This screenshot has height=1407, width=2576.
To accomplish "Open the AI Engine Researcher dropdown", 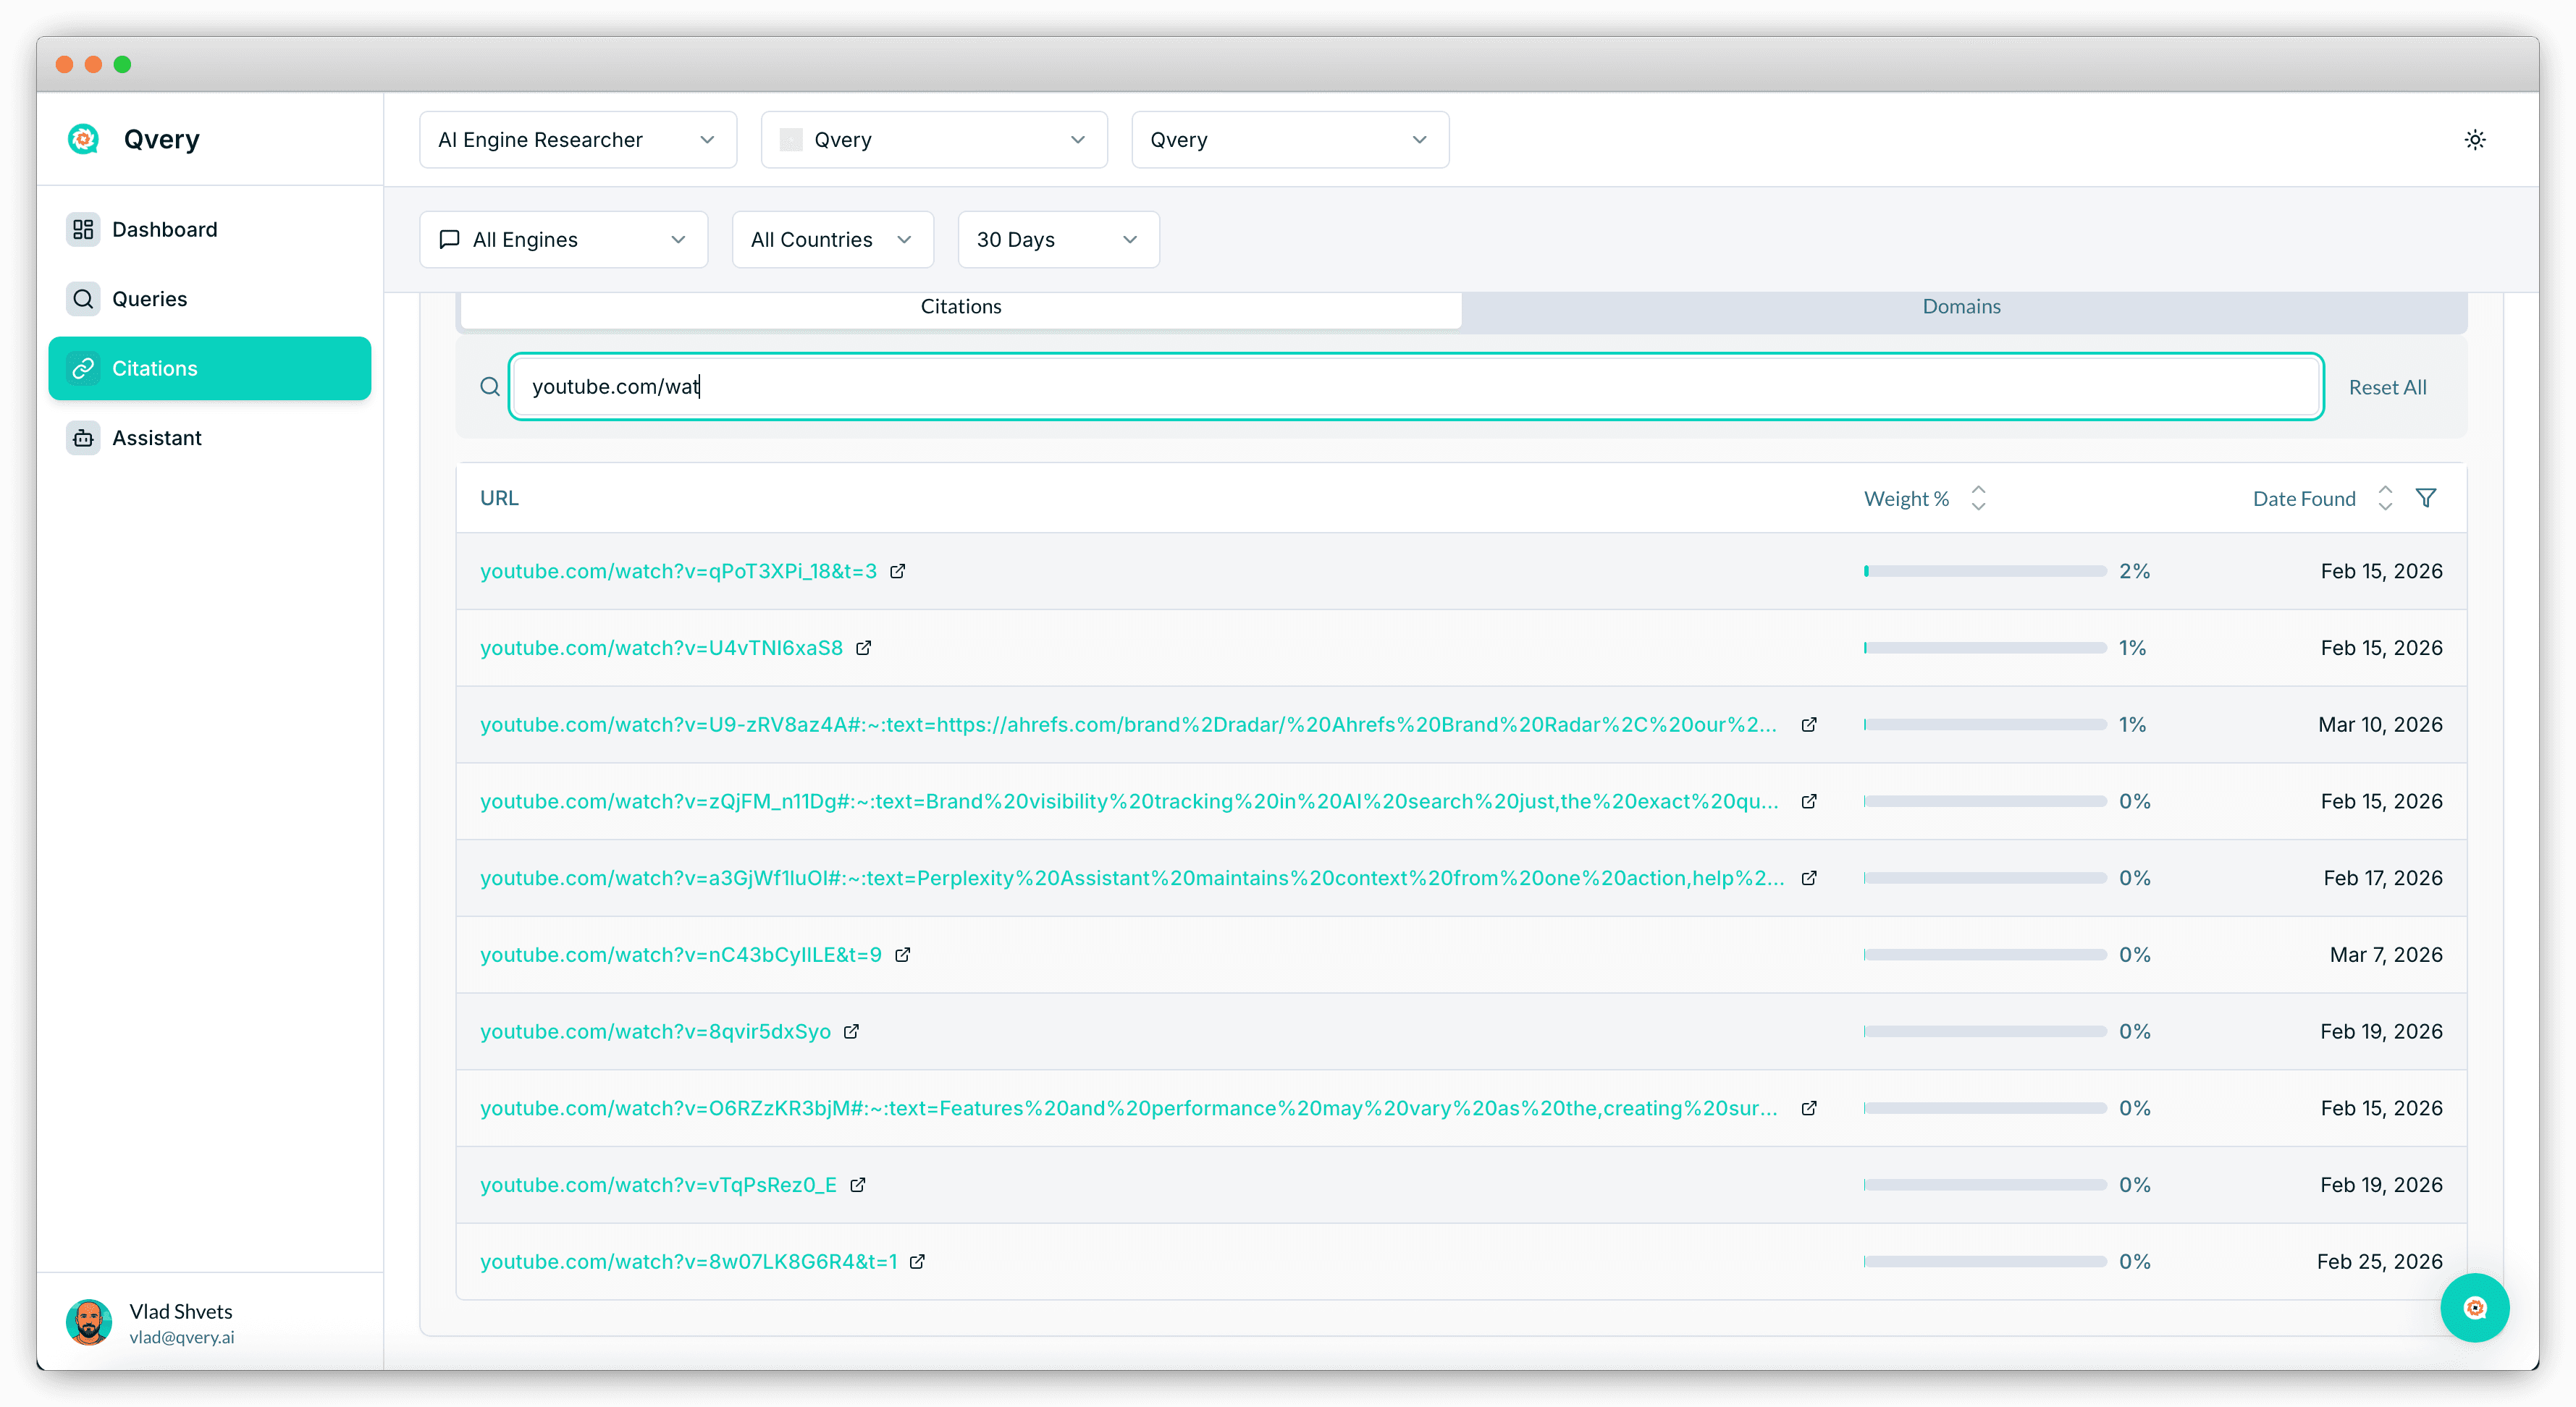I will tap(577, 140).
